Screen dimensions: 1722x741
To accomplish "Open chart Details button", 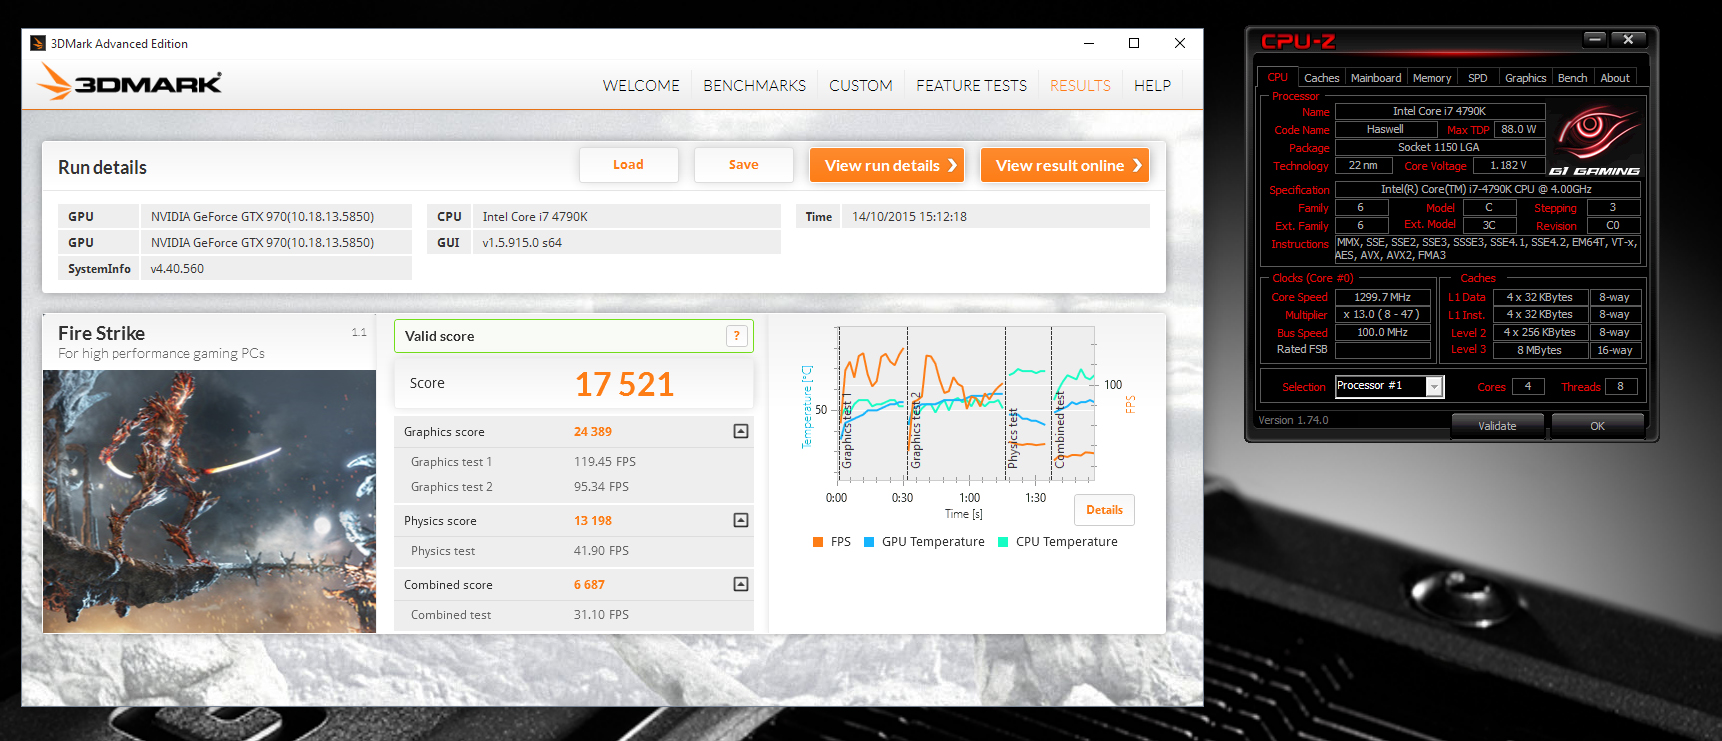I will [1104, 510].
